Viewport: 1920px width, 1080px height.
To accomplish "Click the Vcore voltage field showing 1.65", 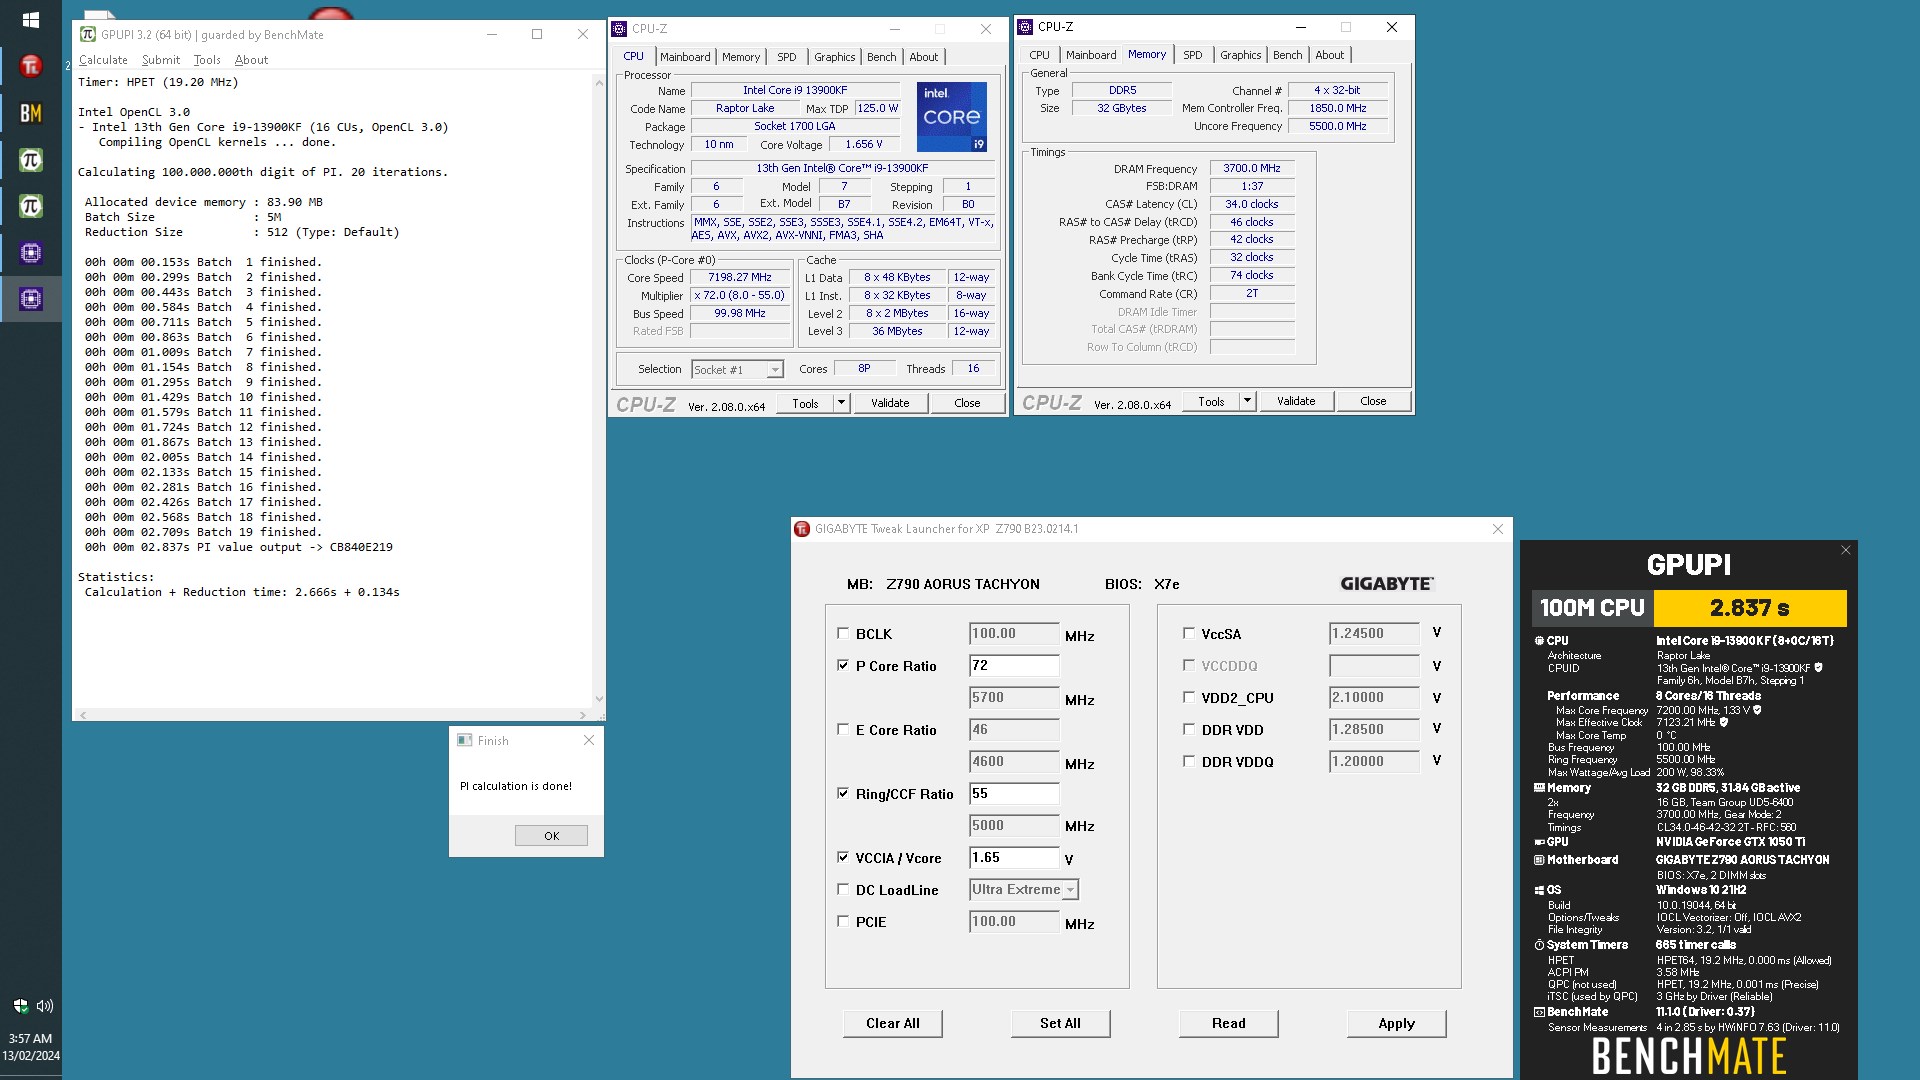I will pos(1014,857).
